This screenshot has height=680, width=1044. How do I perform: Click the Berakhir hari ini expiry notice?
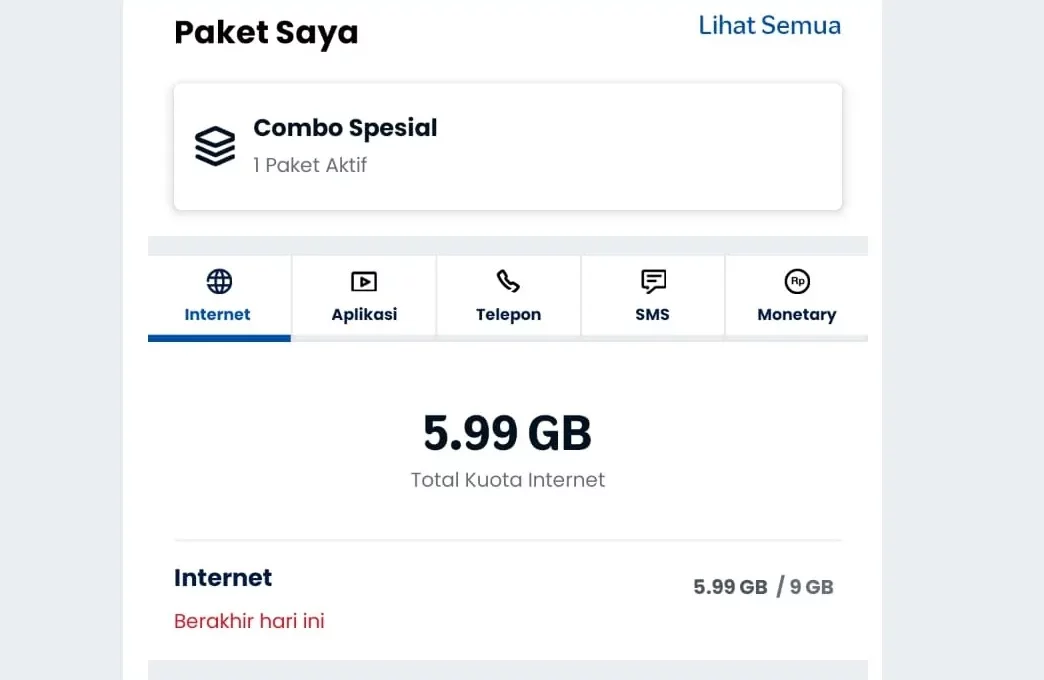tap(249, 621)
